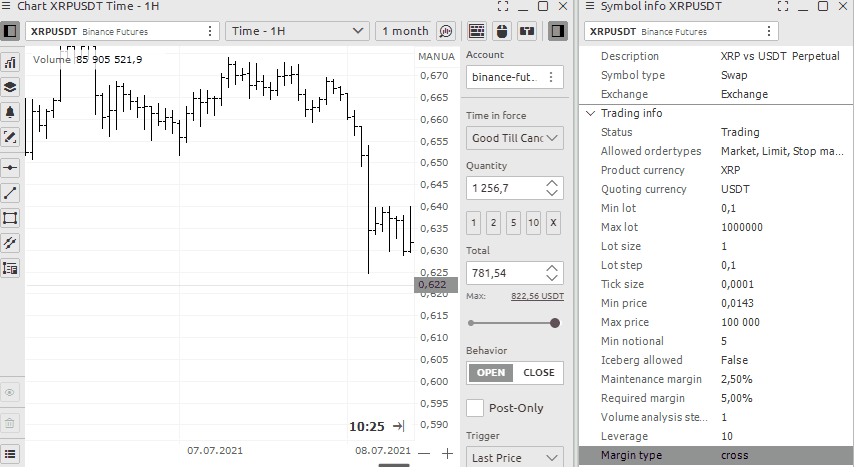The width and height of the screenshot is (854, 467).
Task: Open the indicators icon in left toolbar
Action: pos(11,63)
